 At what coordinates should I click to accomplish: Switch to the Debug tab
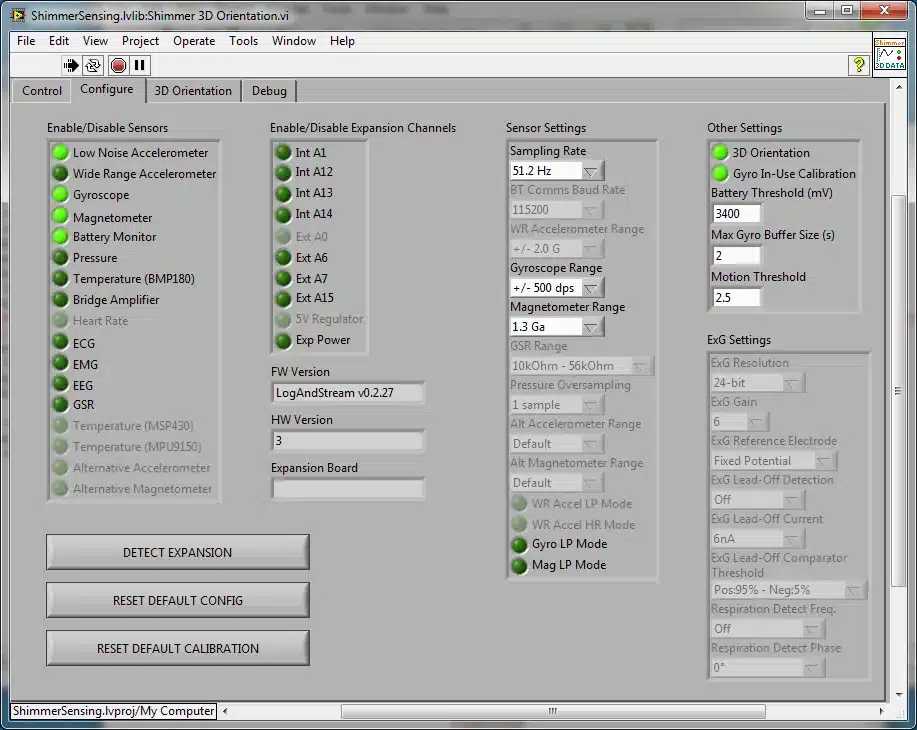(269, 91)
